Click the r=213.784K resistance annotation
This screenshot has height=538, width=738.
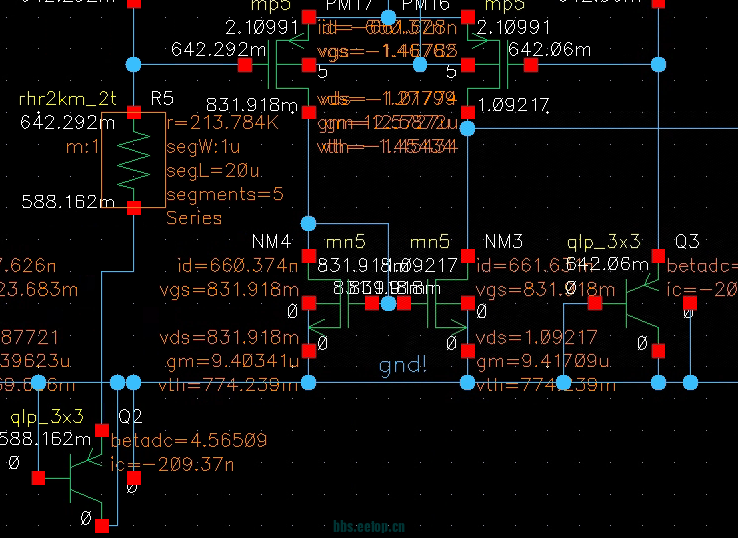[x=223, y=123]
